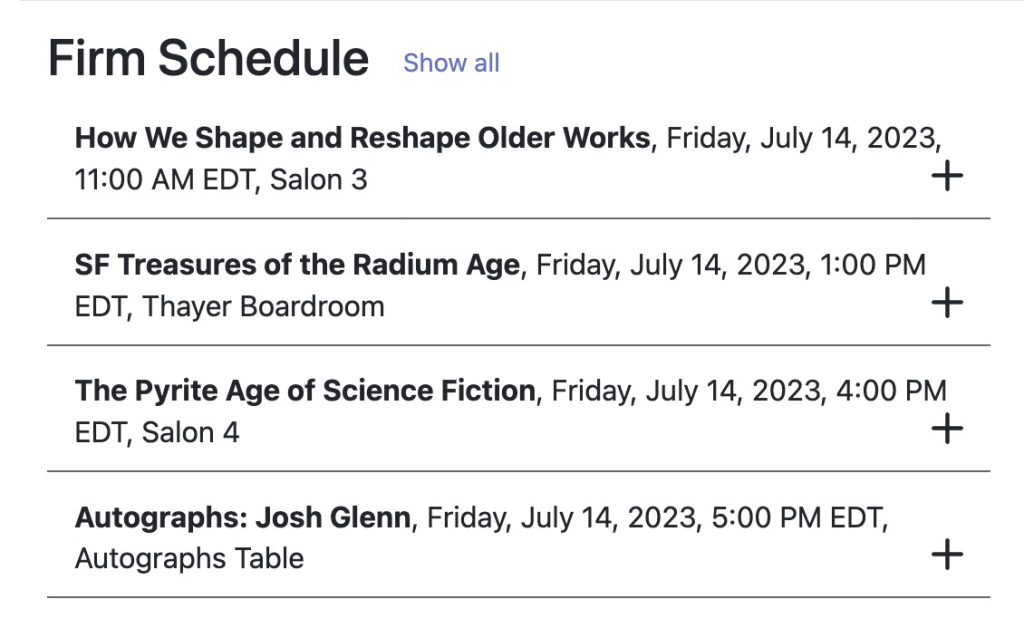Click plus icon for The Pyrite Age session
The image size is (1024, 638).
click(x=946, y=429)
